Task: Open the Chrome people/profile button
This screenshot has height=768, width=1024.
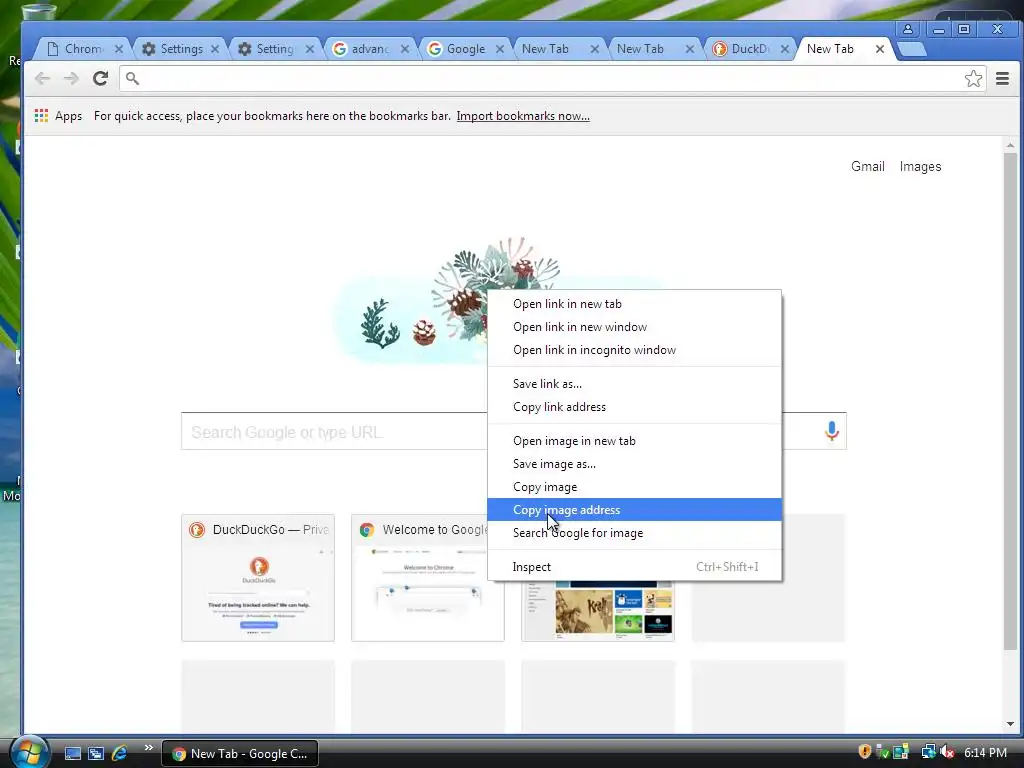Action: 908,29
